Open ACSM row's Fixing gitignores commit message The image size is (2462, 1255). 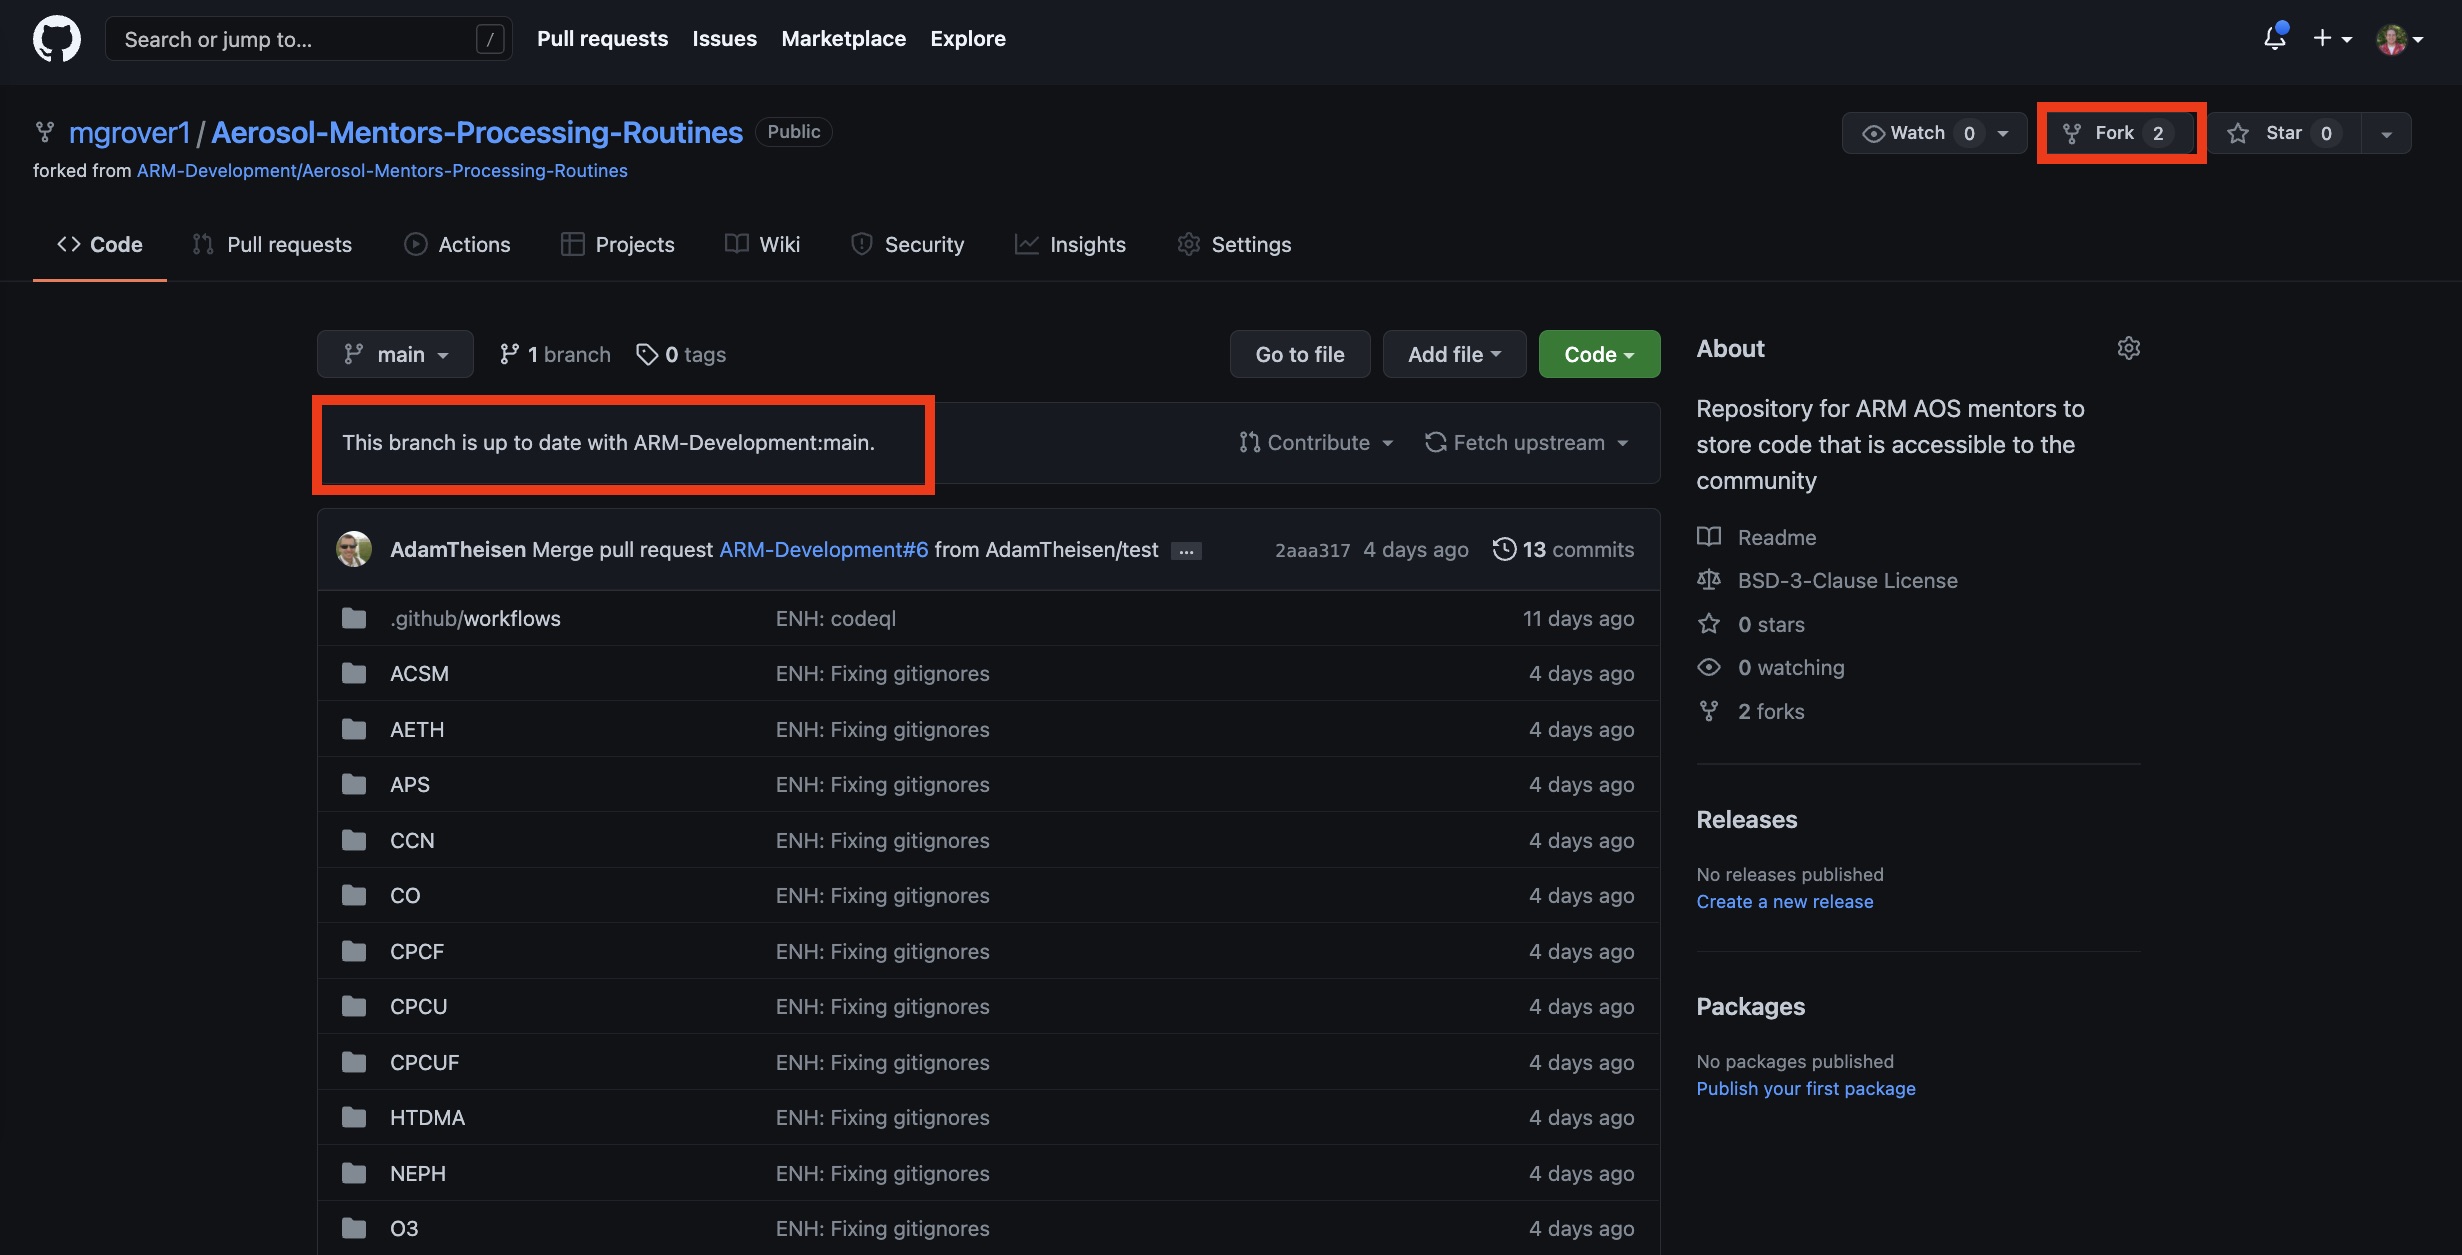coord(882,673)
